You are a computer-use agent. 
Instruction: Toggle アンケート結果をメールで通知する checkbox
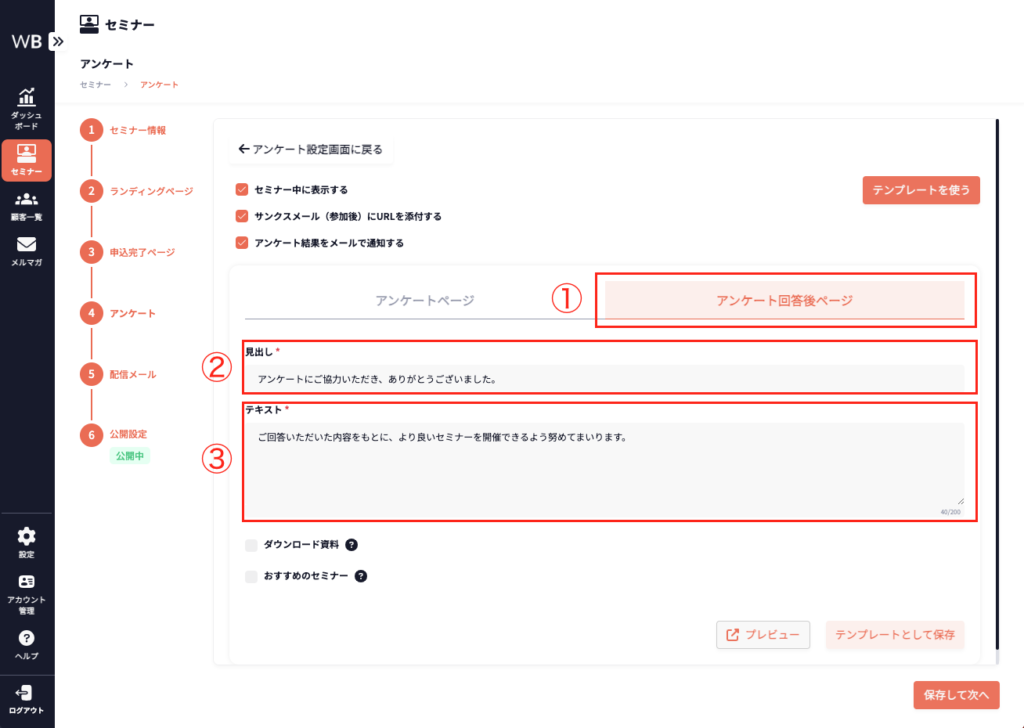pos(241,242)
